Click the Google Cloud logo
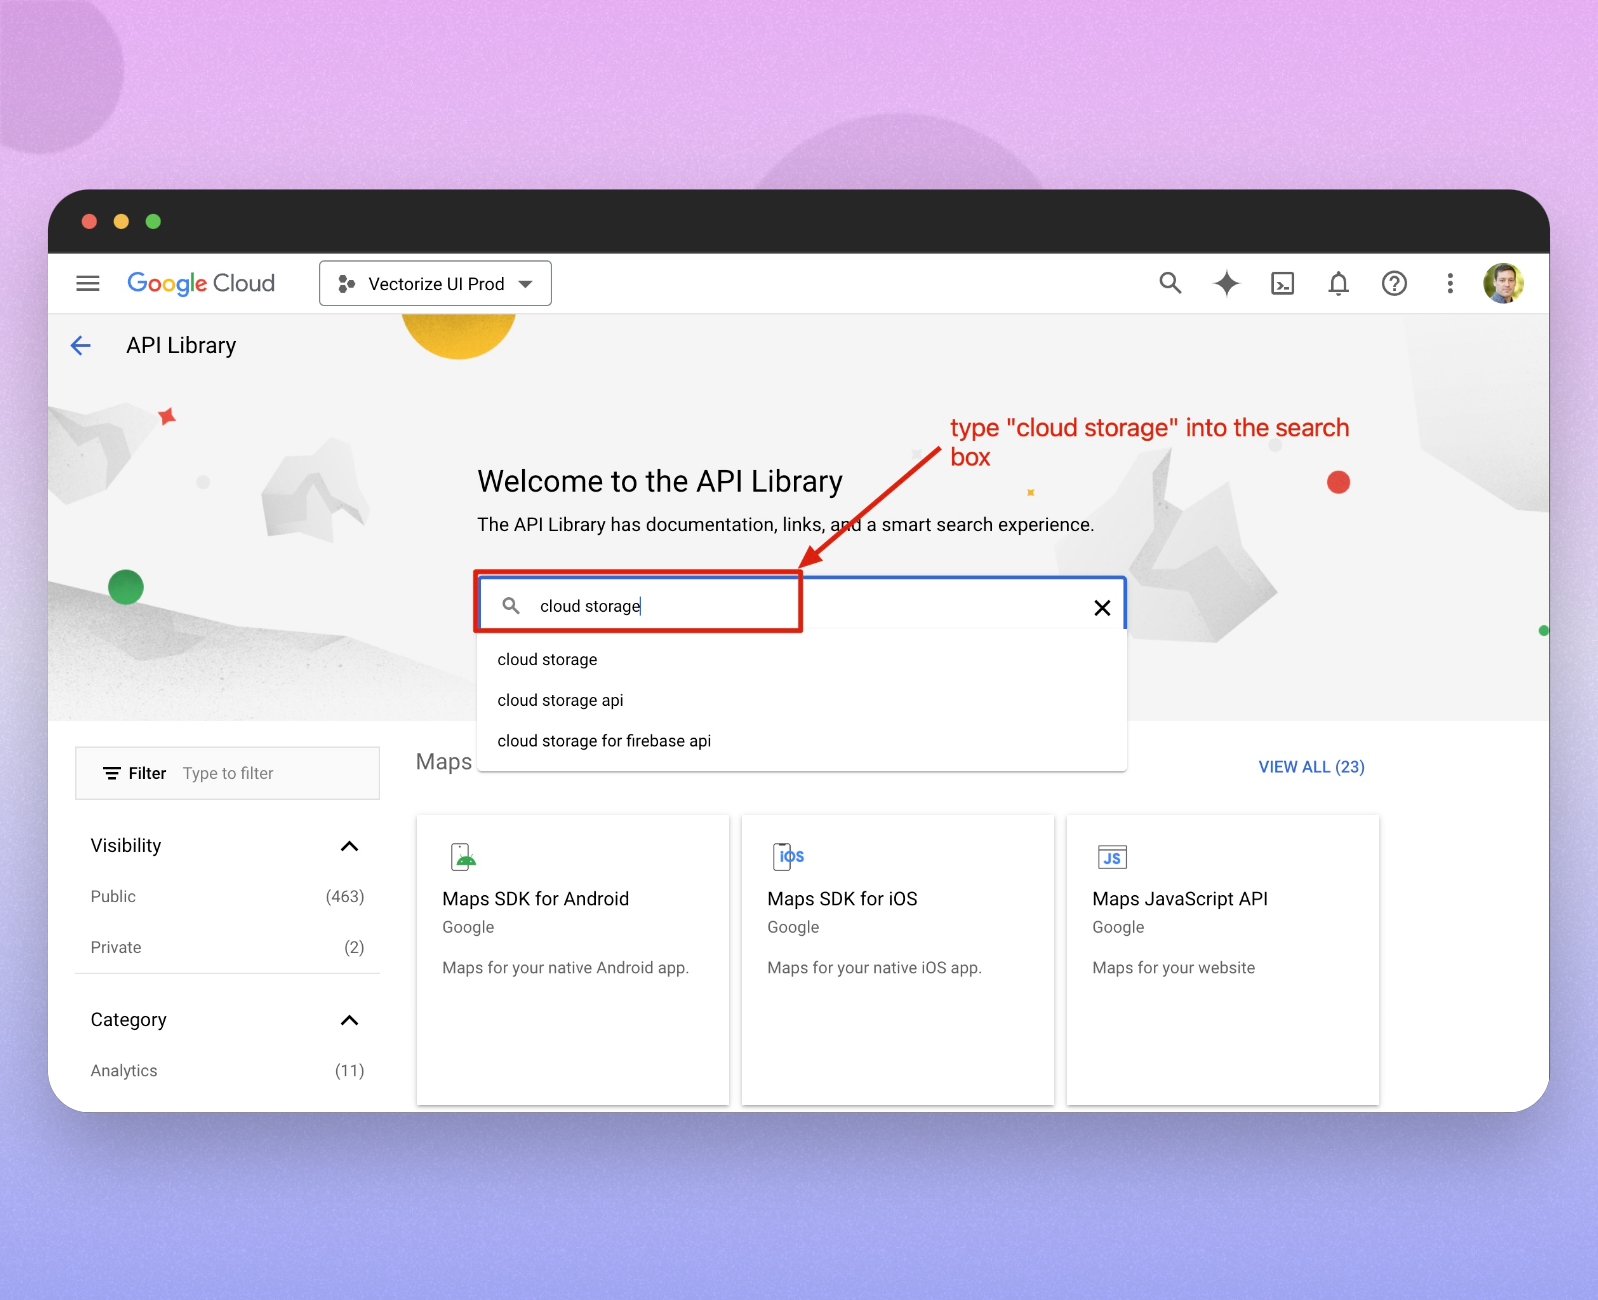The height and width of the screenshot is (1300, 1598). (x=201, y=284)
